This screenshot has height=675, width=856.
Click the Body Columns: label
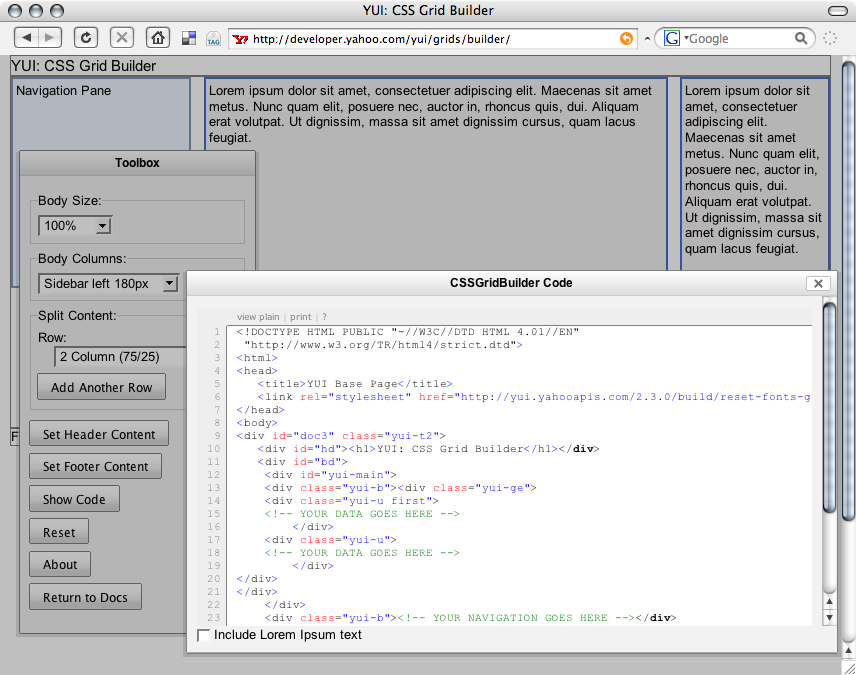[x=82, y=258]
